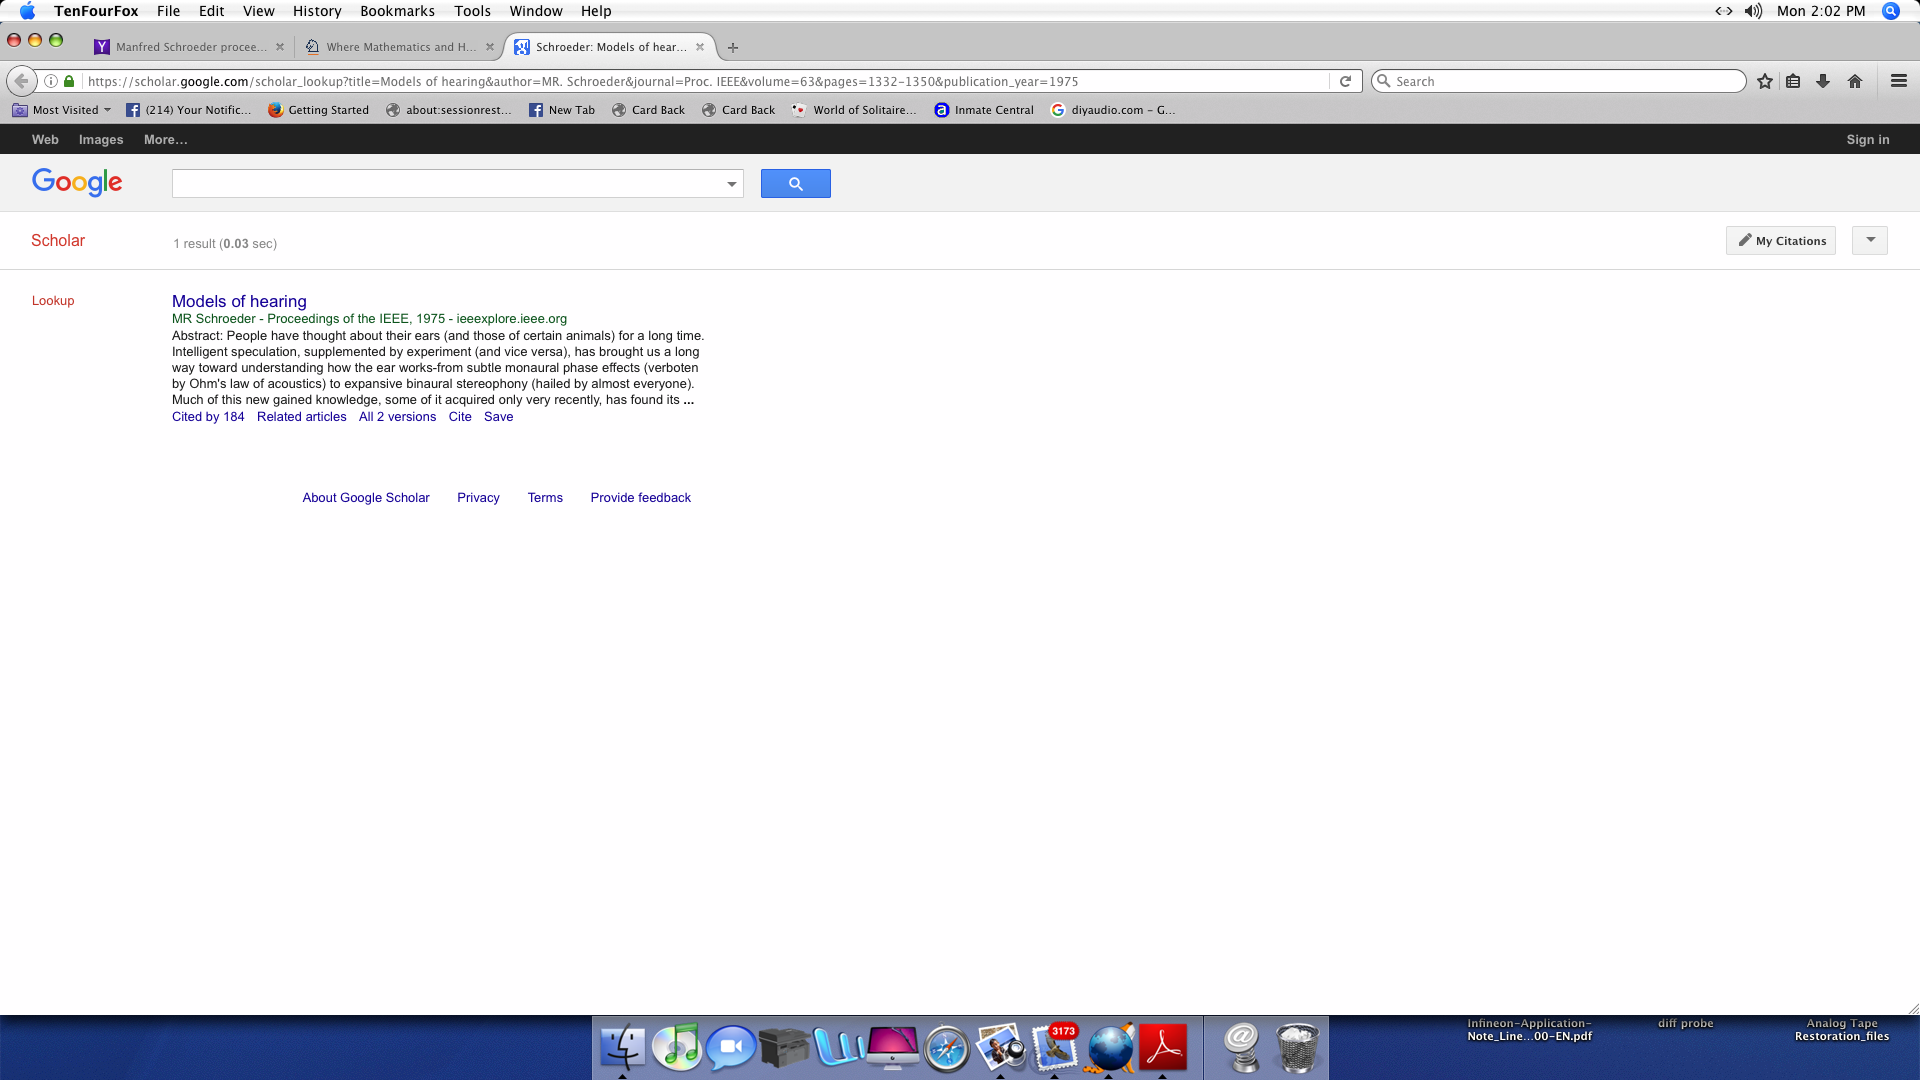The width and height of the screenshot is (1920, 1080).
Task: Click the browser Search field
Action: 1559,81
